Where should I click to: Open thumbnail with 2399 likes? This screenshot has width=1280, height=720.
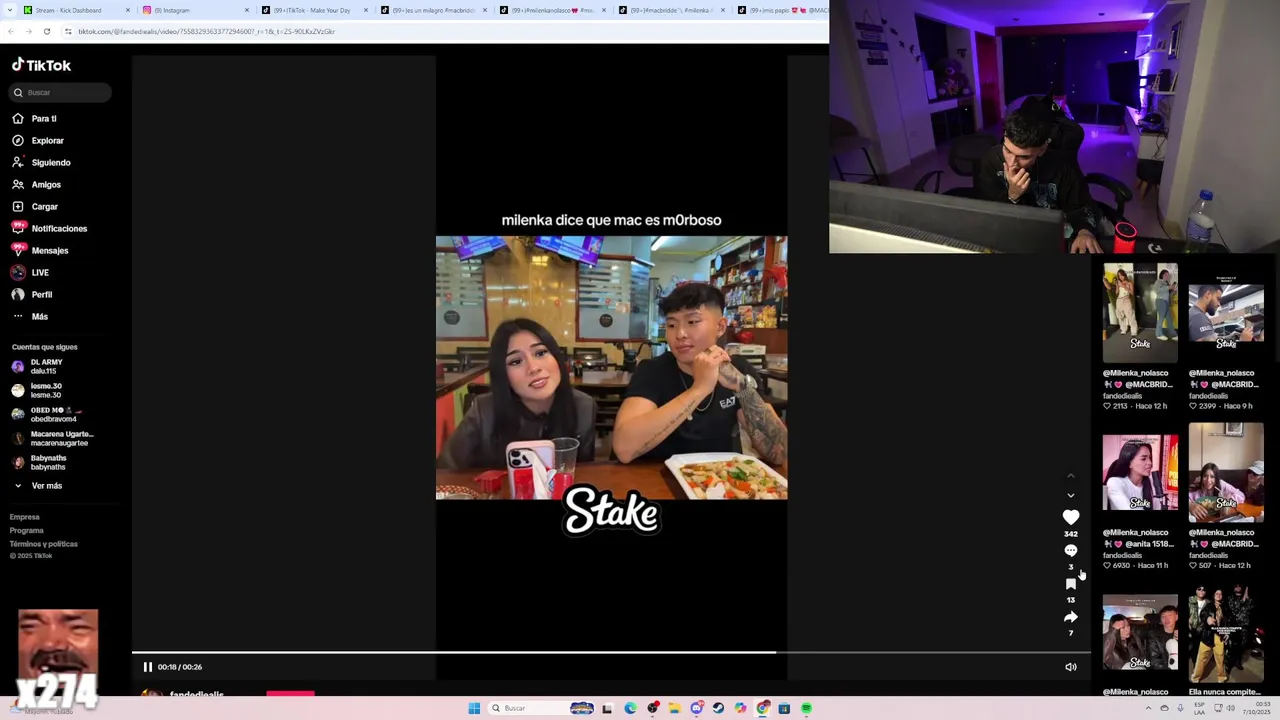(1226, 312)
